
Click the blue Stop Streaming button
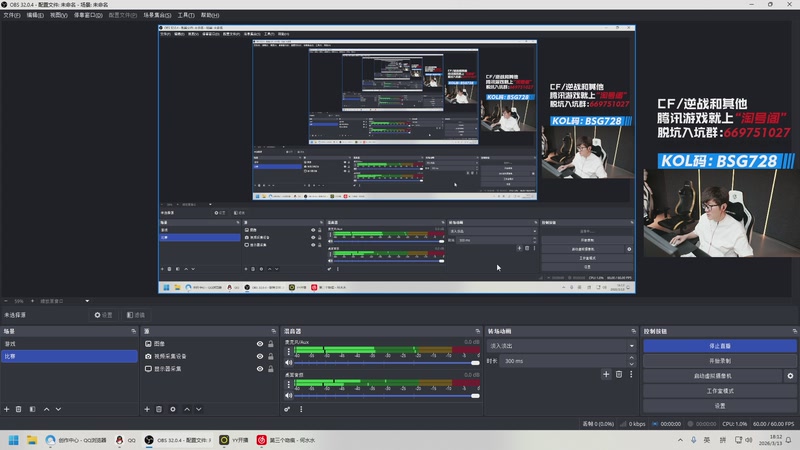pos(719,346)
